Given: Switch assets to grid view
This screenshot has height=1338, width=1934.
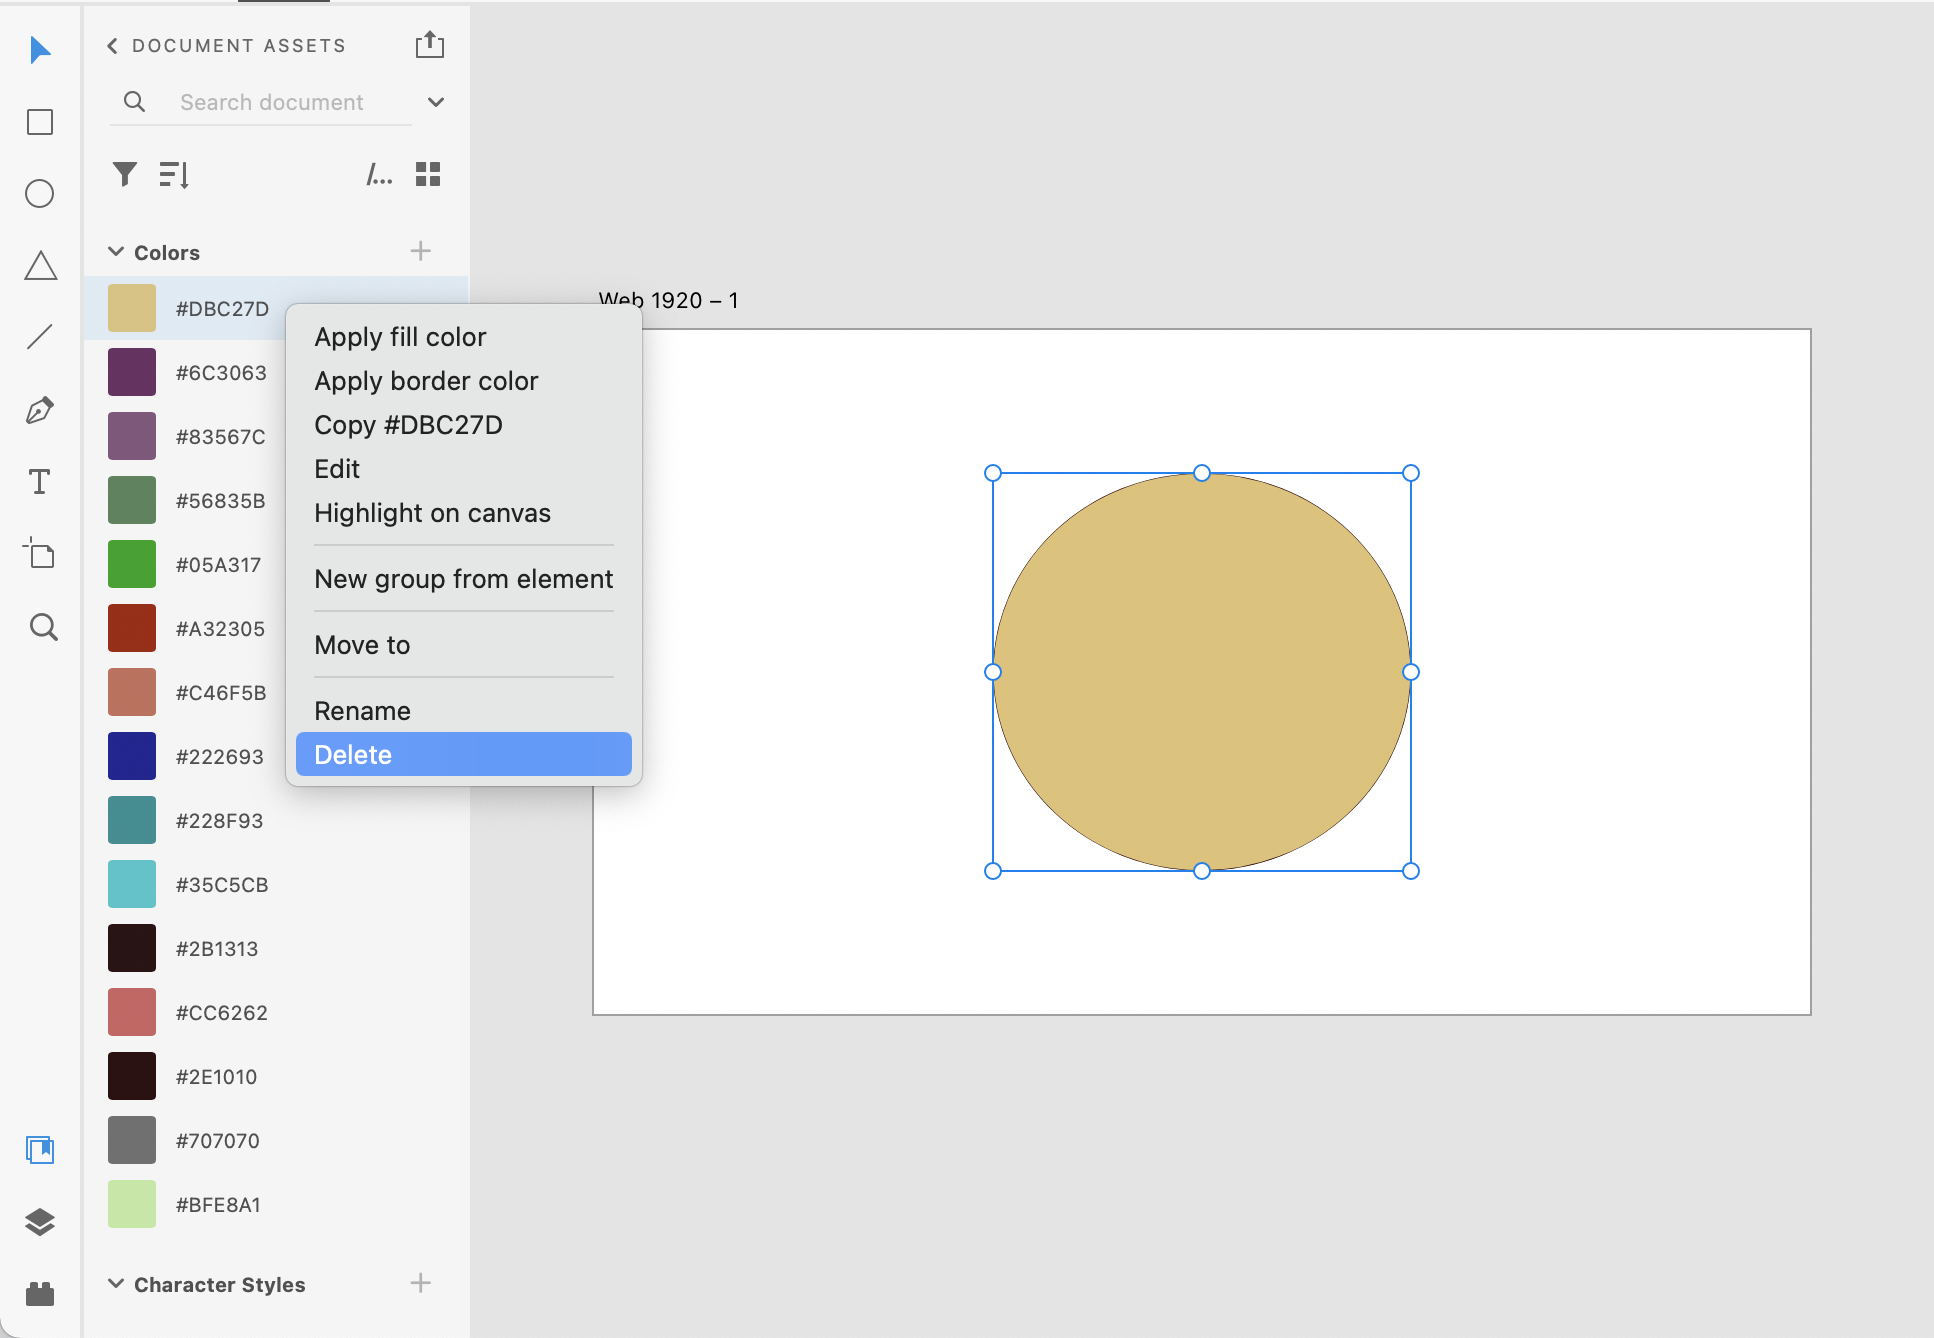Looking at the screenshot, I should pos(428,175).
